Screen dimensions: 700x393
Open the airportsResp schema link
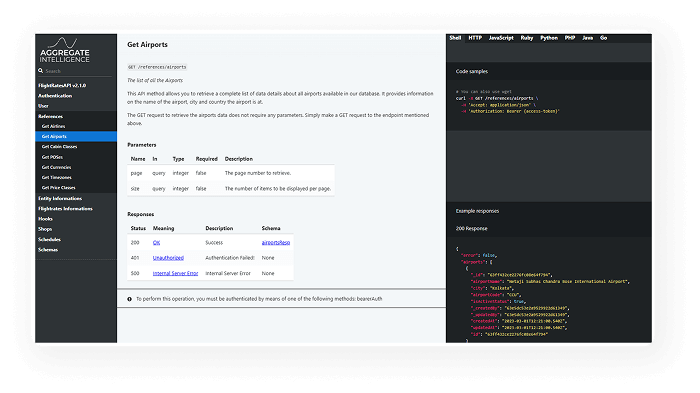[x=275, y=242]
